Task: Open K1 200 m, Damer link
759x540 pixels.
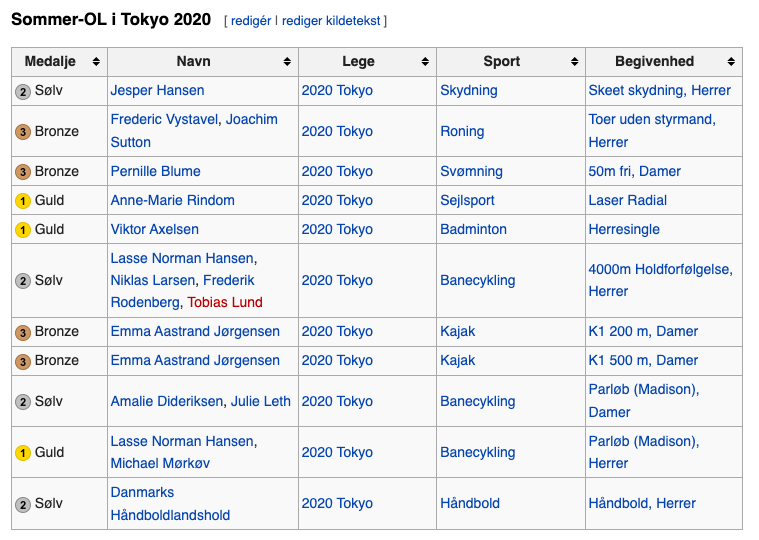Action: click(x=643, y=331)
